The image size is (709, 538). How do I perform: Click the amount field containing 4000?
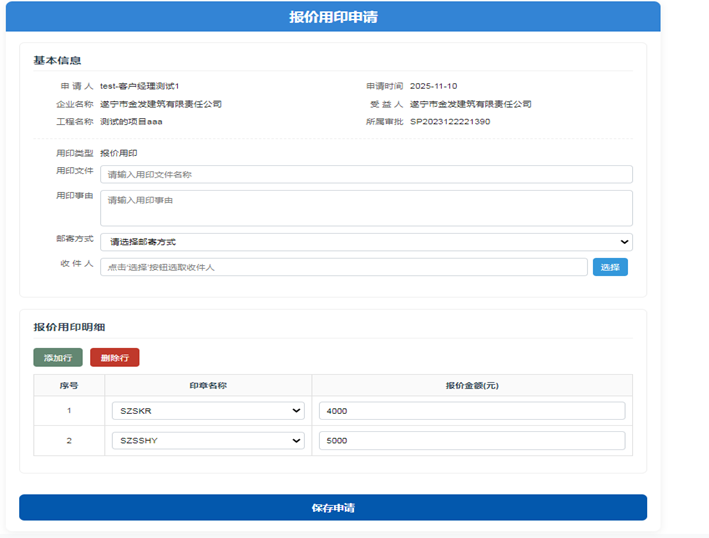(471, 411)
